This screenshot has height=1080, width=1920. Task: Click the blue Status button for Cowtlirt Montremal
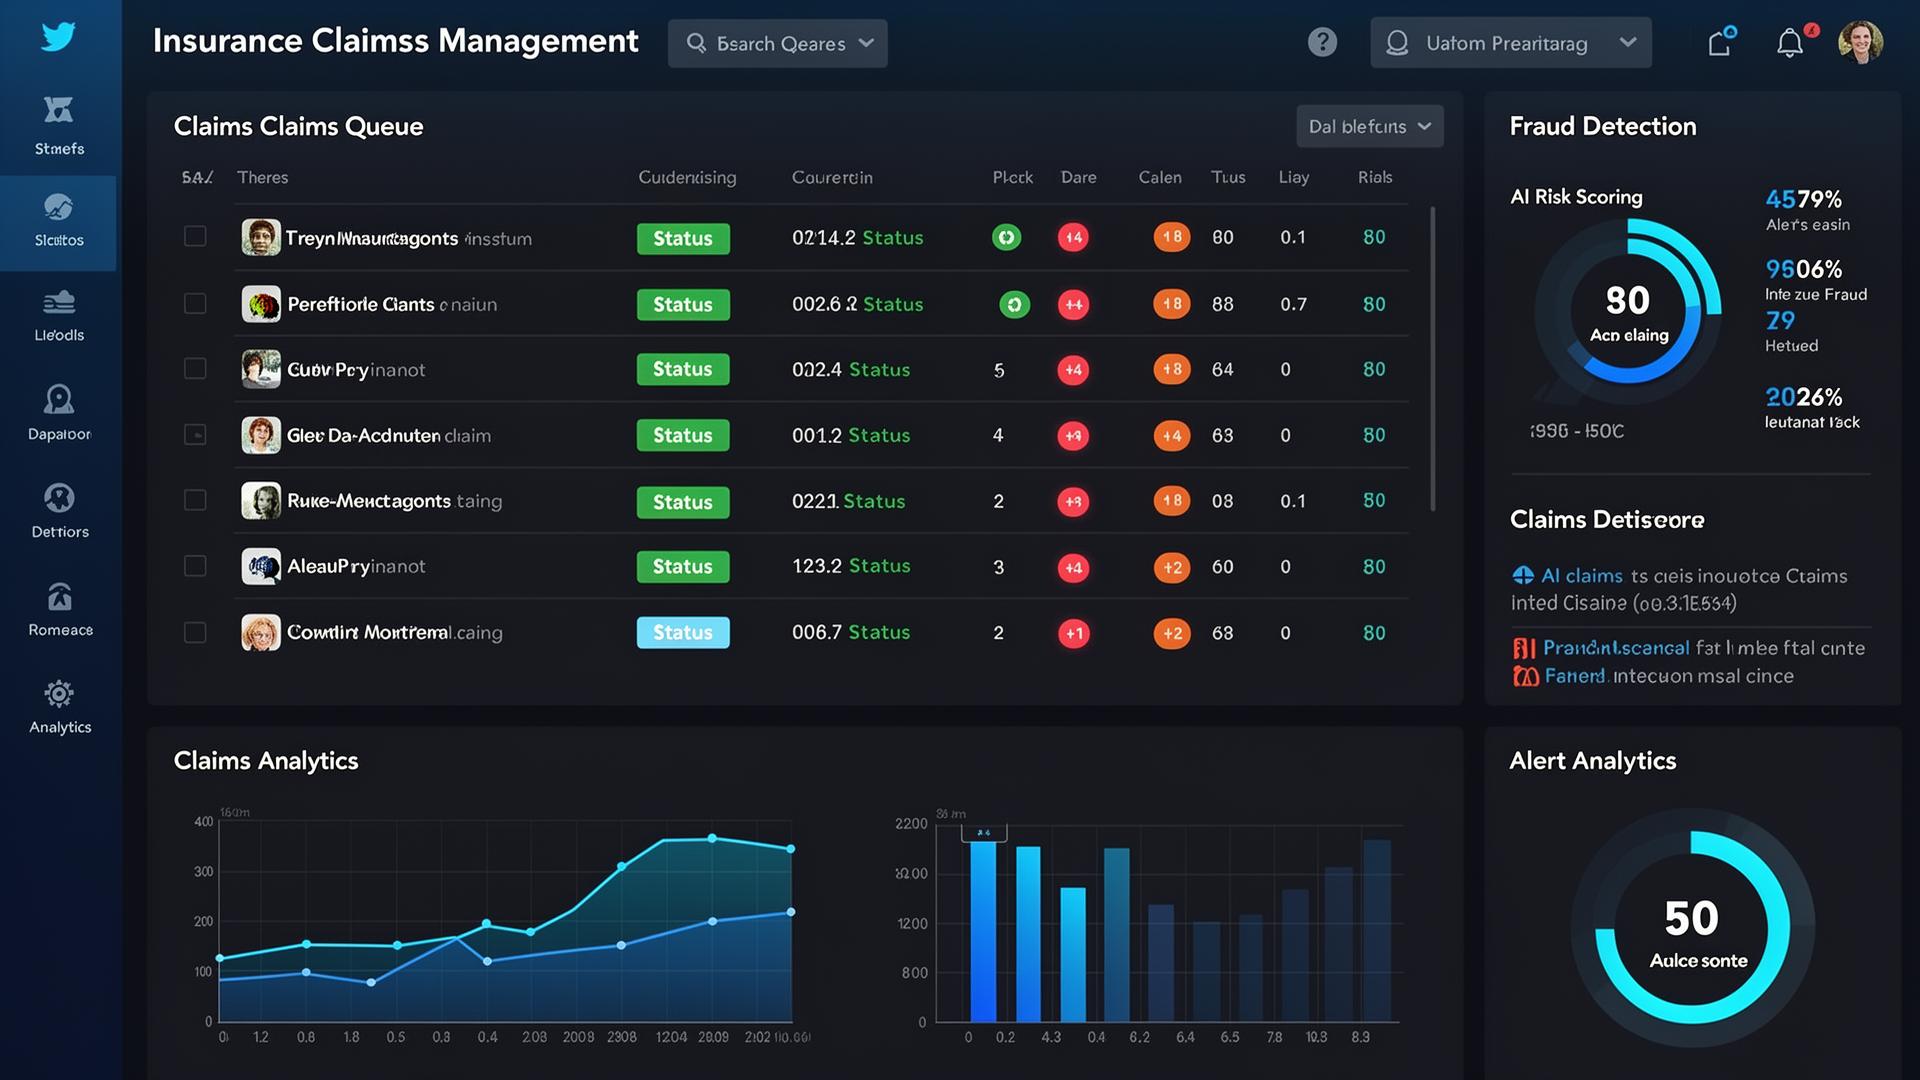(x=683, y=632)
